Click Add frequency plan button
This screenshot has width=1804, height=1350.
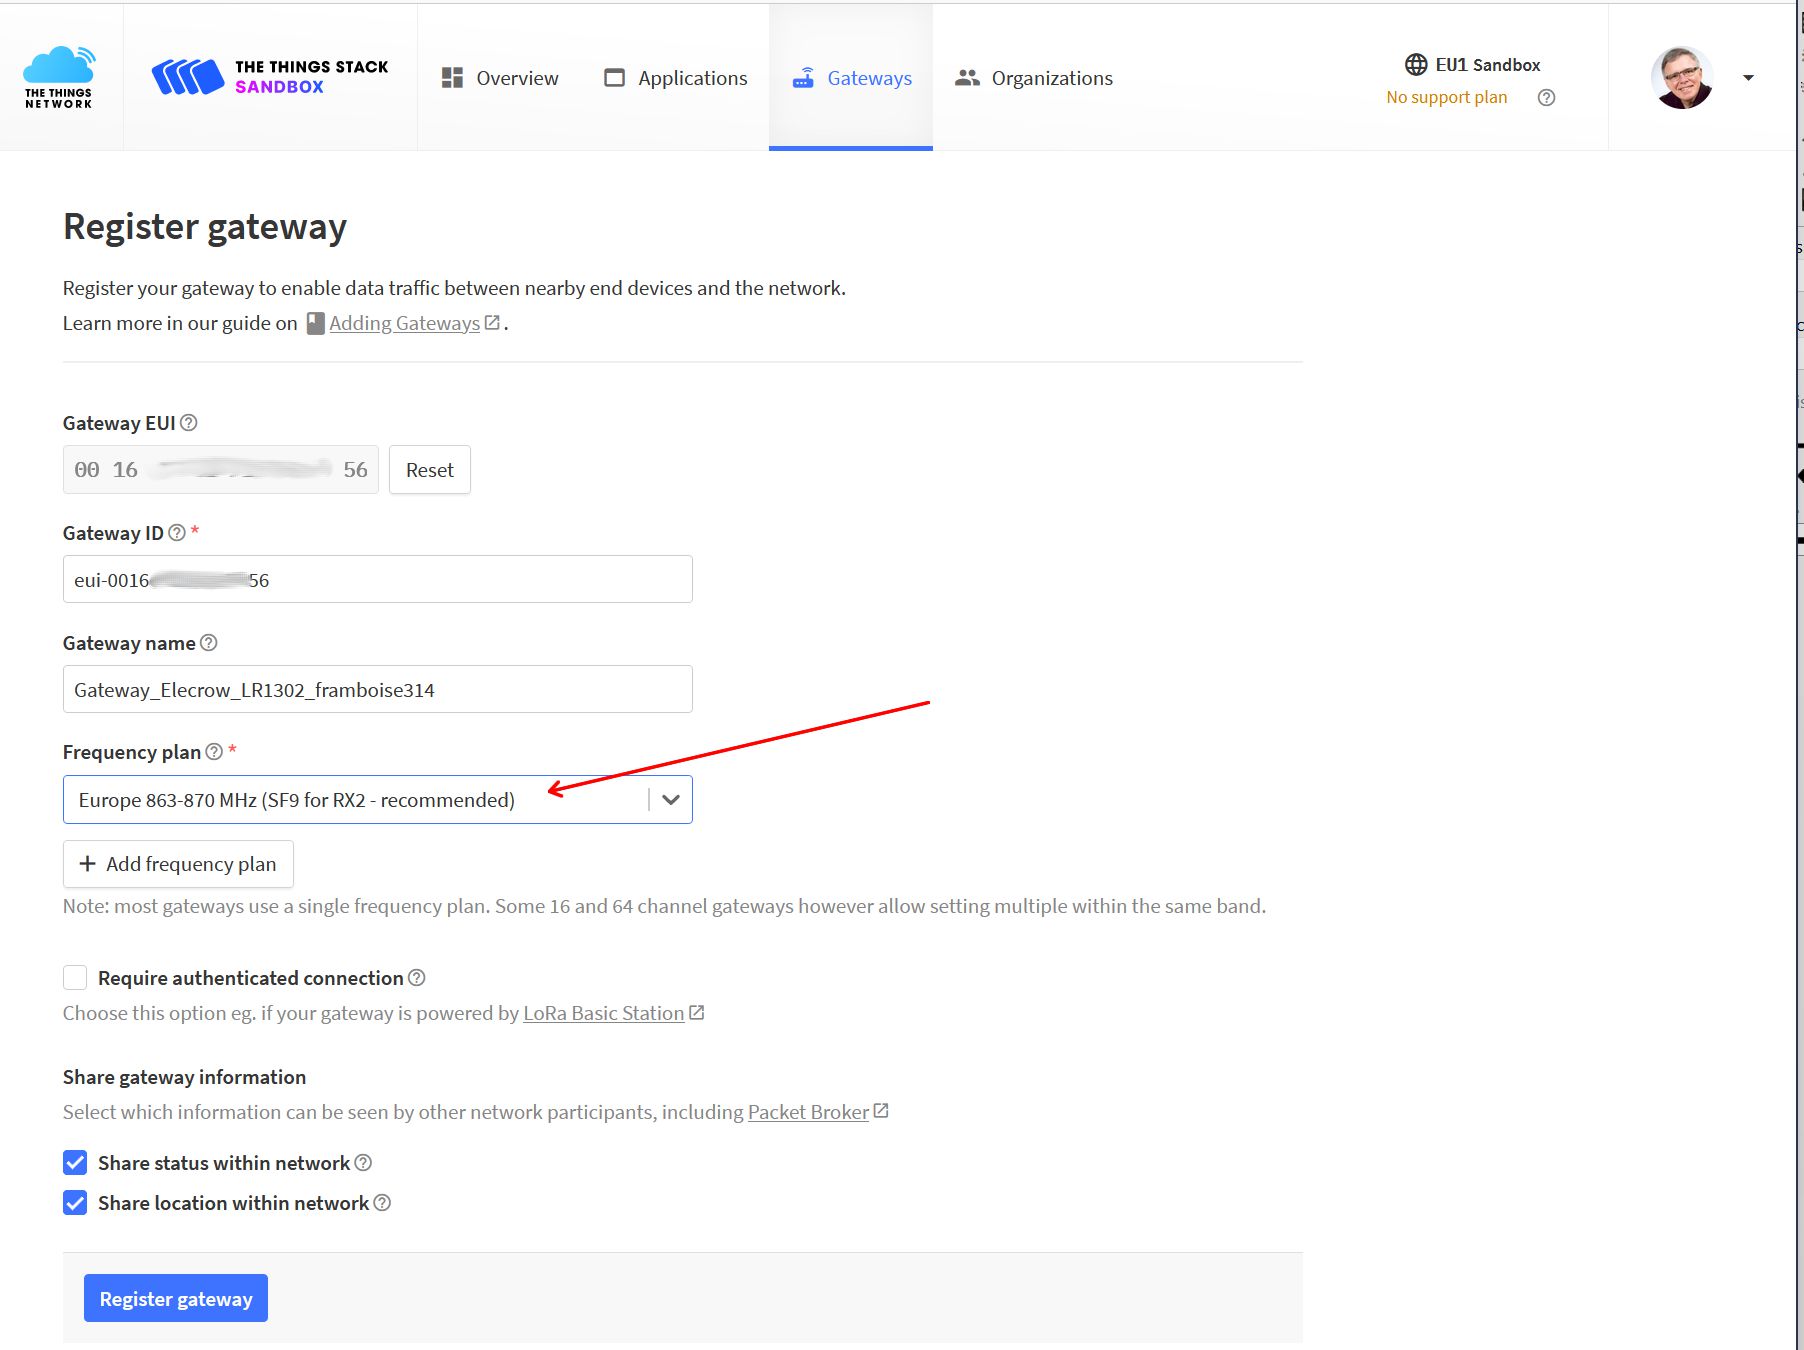[x=178, y=864]
